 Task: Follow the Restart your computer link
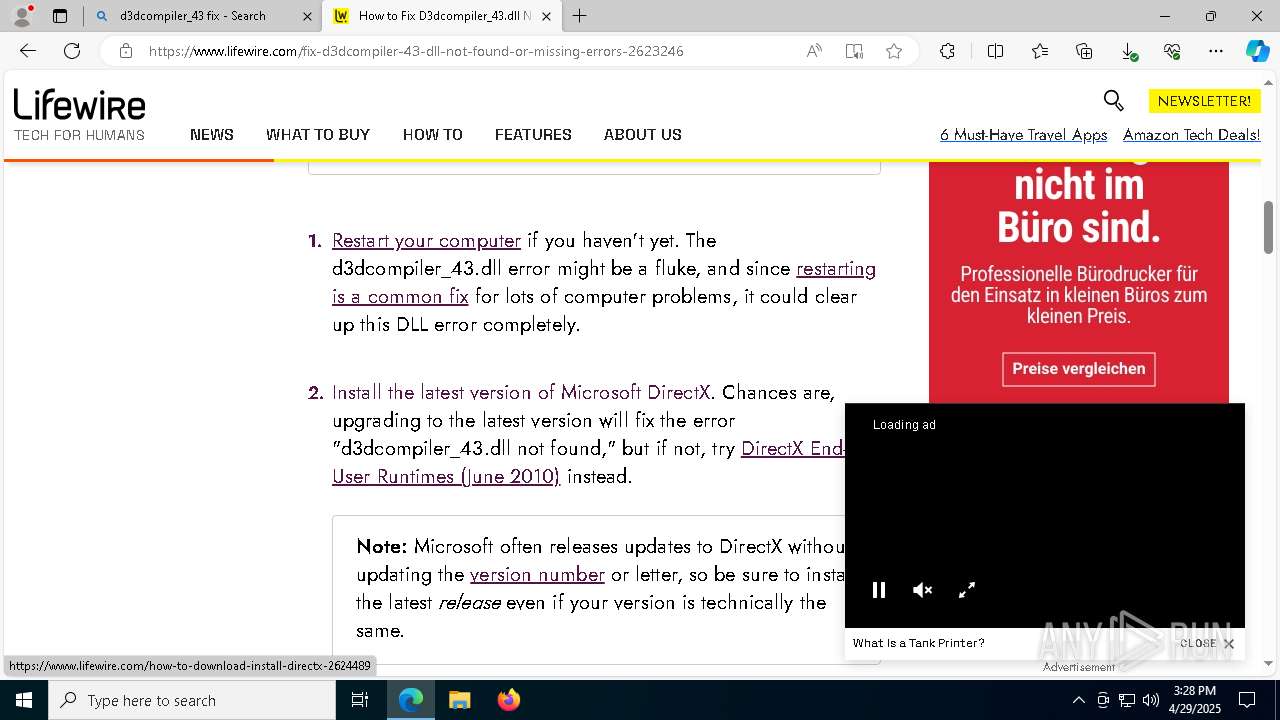[426, 240]
